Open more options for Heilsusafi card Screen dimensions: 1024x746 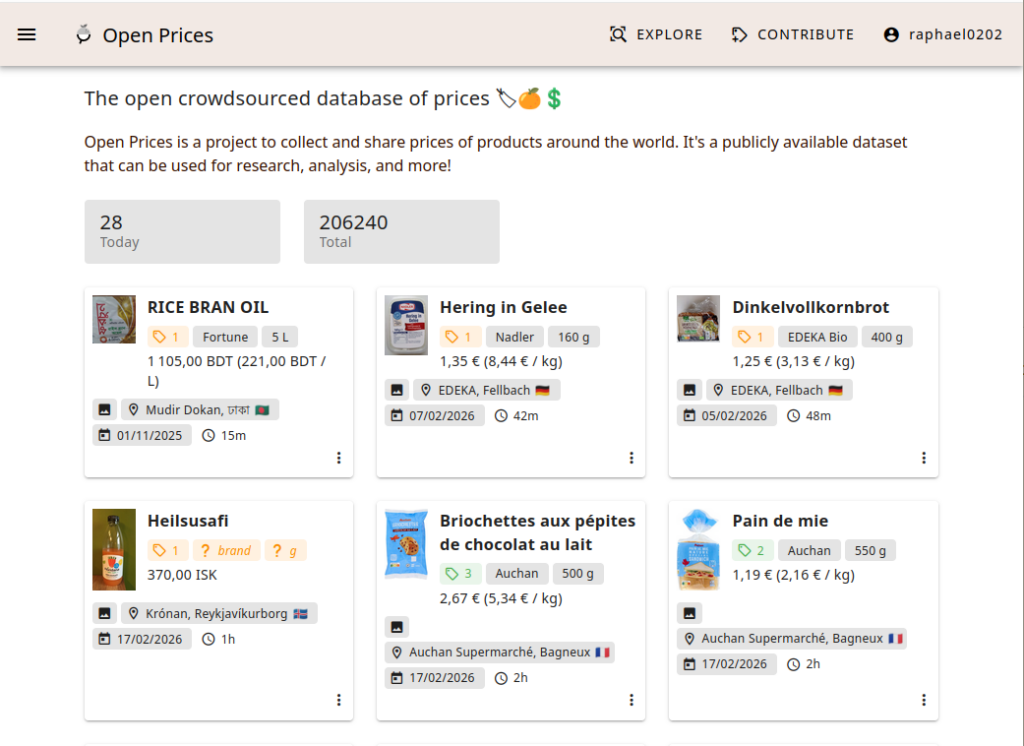(339, 700)
